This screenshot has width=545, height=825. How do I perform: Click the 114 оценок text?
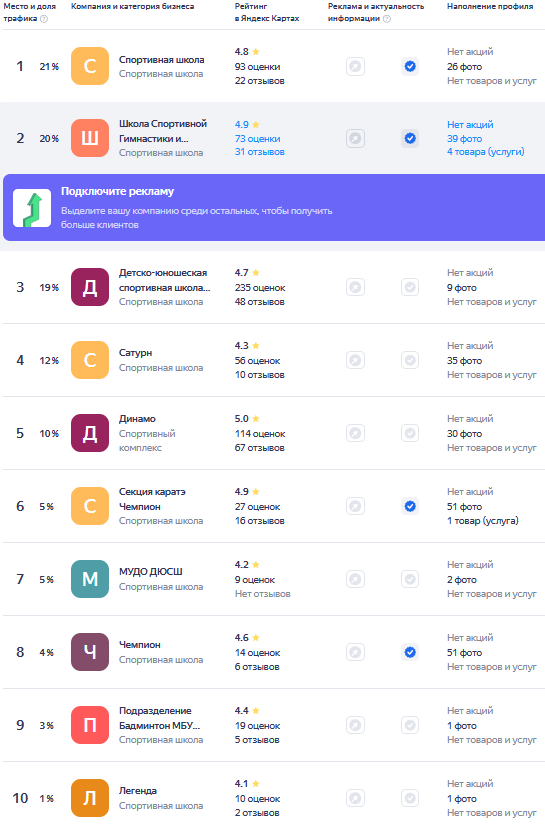pos(260,434)
